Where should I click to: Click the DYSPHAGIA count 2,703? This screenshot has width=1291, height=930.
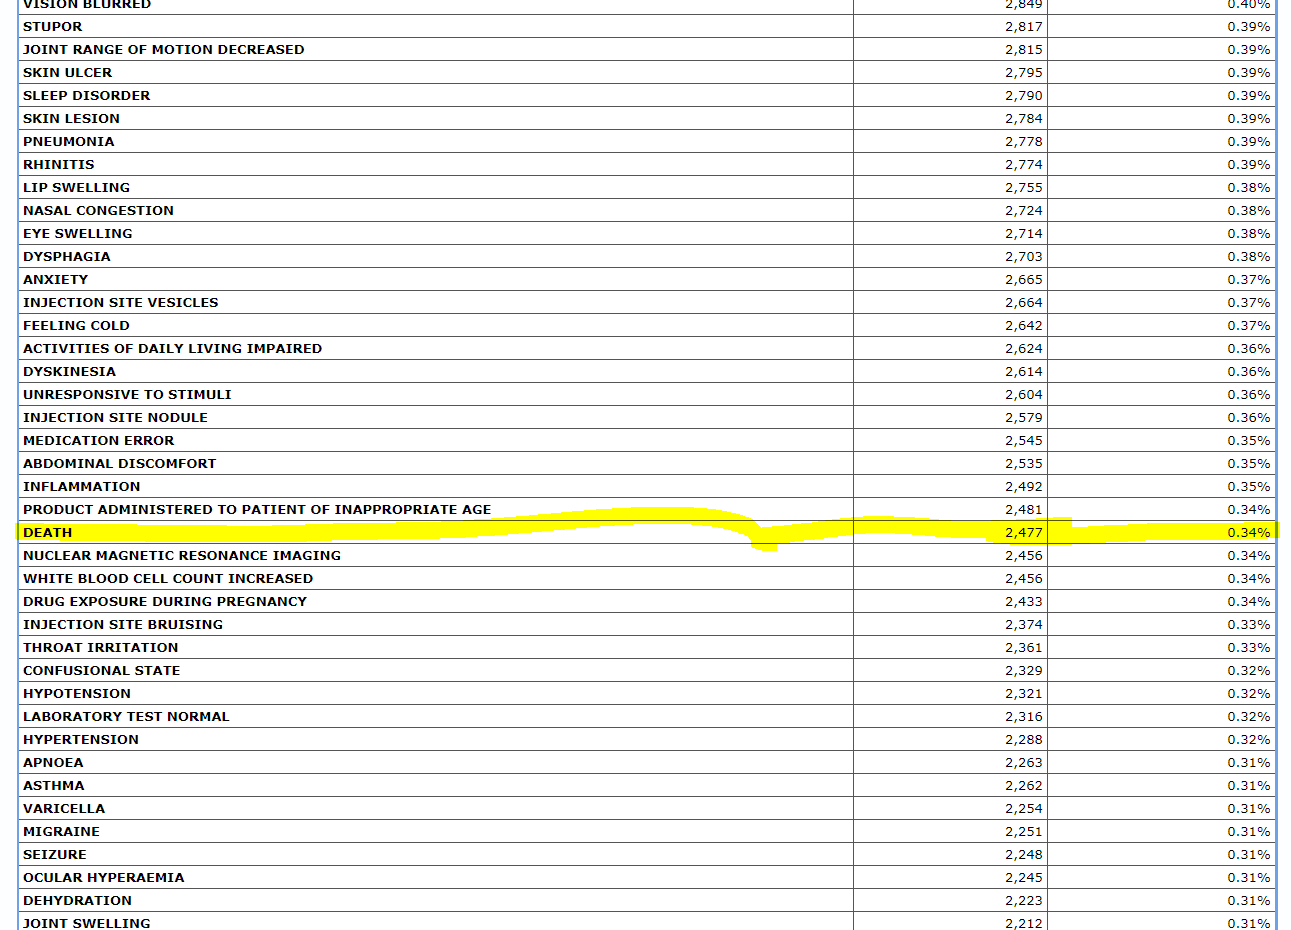pos(1024,257)
